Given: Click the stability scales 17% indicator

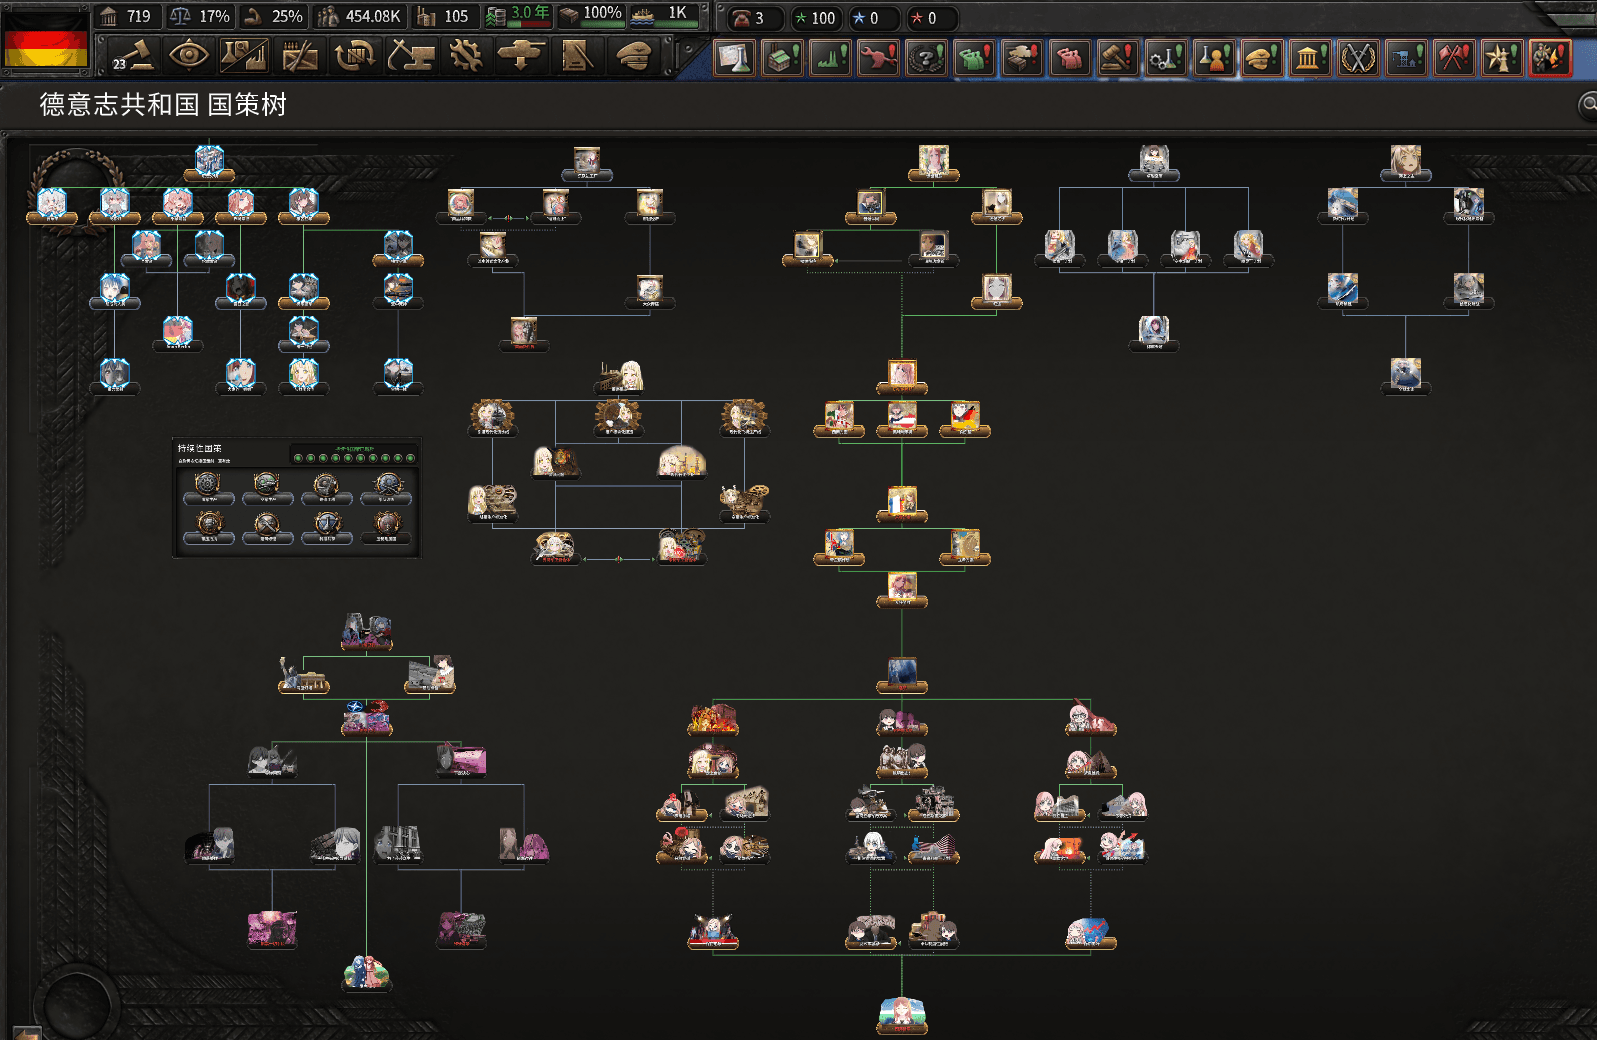Looking at the screenshot, I should (x=200, y=16).
